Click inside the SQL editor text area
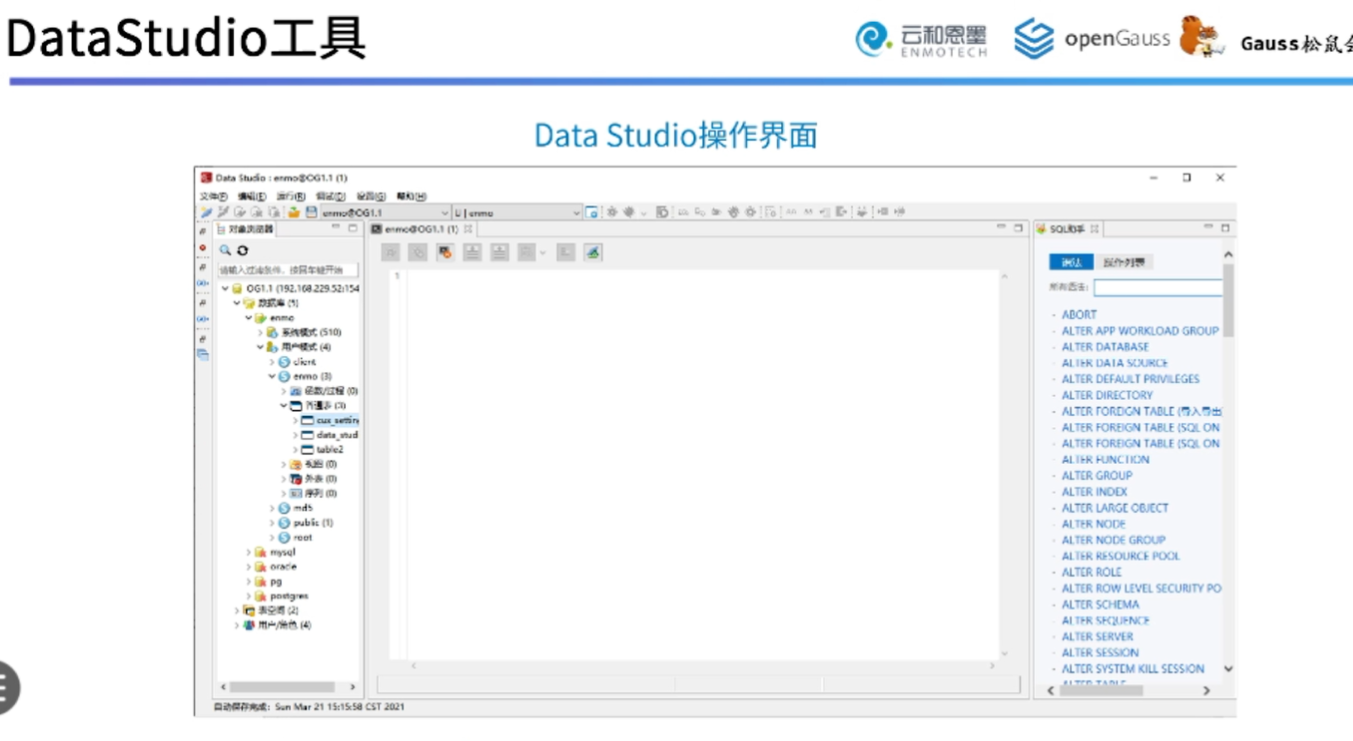The image size is (1353, 741). pos(702,465)
